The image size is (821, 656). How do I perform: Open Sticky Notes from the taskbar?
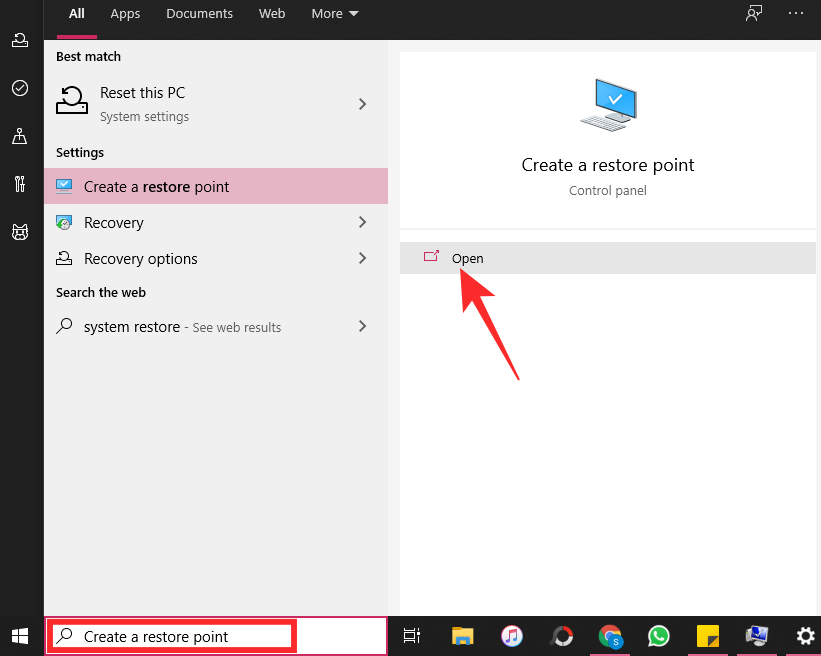708,636
